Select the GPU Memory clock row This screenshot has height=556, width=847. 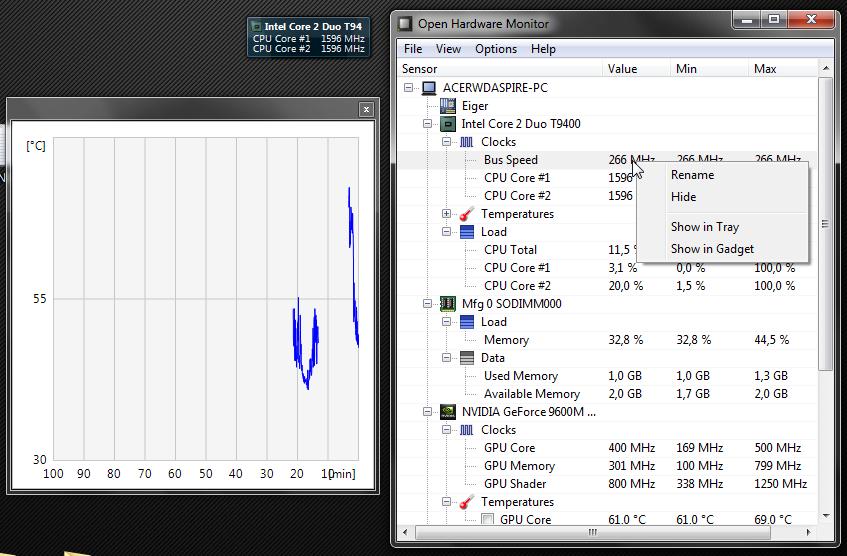coord(608,466)
